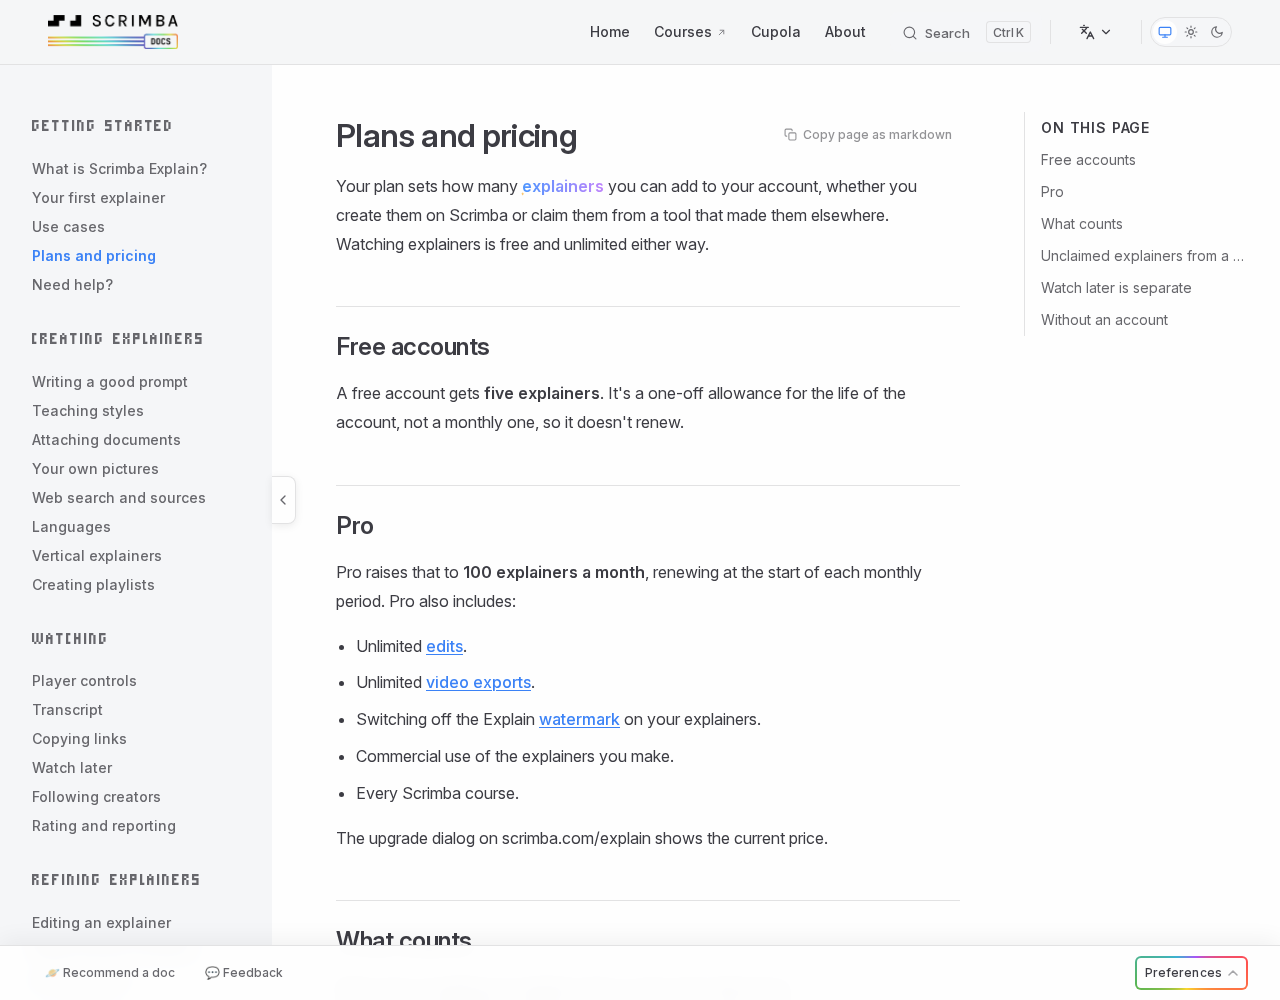Click the copy icon beside Copy page as markdown
Image resolution: width=1280 pixels, height=1000 pixels.
[x=790, y=134]
